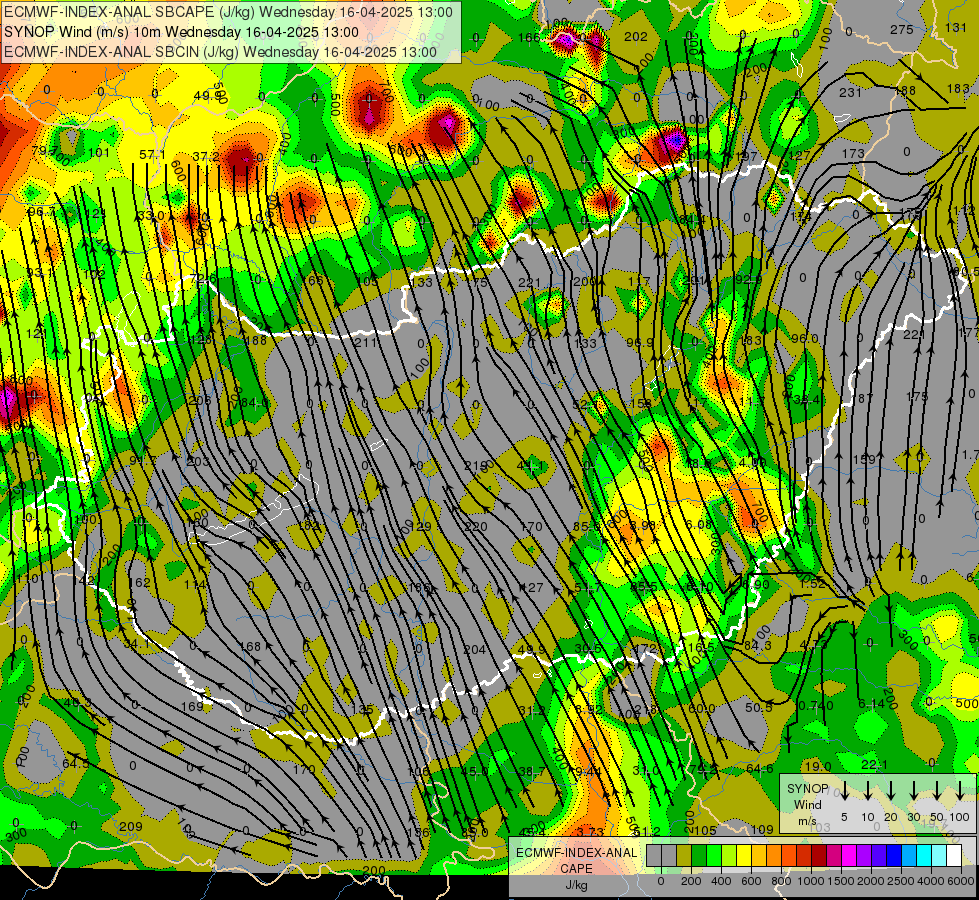Click the '45.0' map value
Image resolution: width=979 pixels, height=900 pixels.
tap(475, 771)
